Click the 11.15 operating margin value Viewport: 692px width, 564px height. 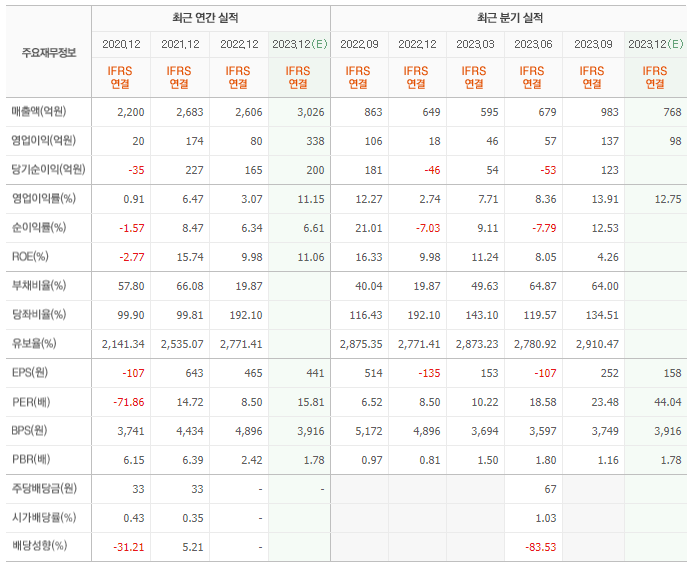(x=311, y=199)
